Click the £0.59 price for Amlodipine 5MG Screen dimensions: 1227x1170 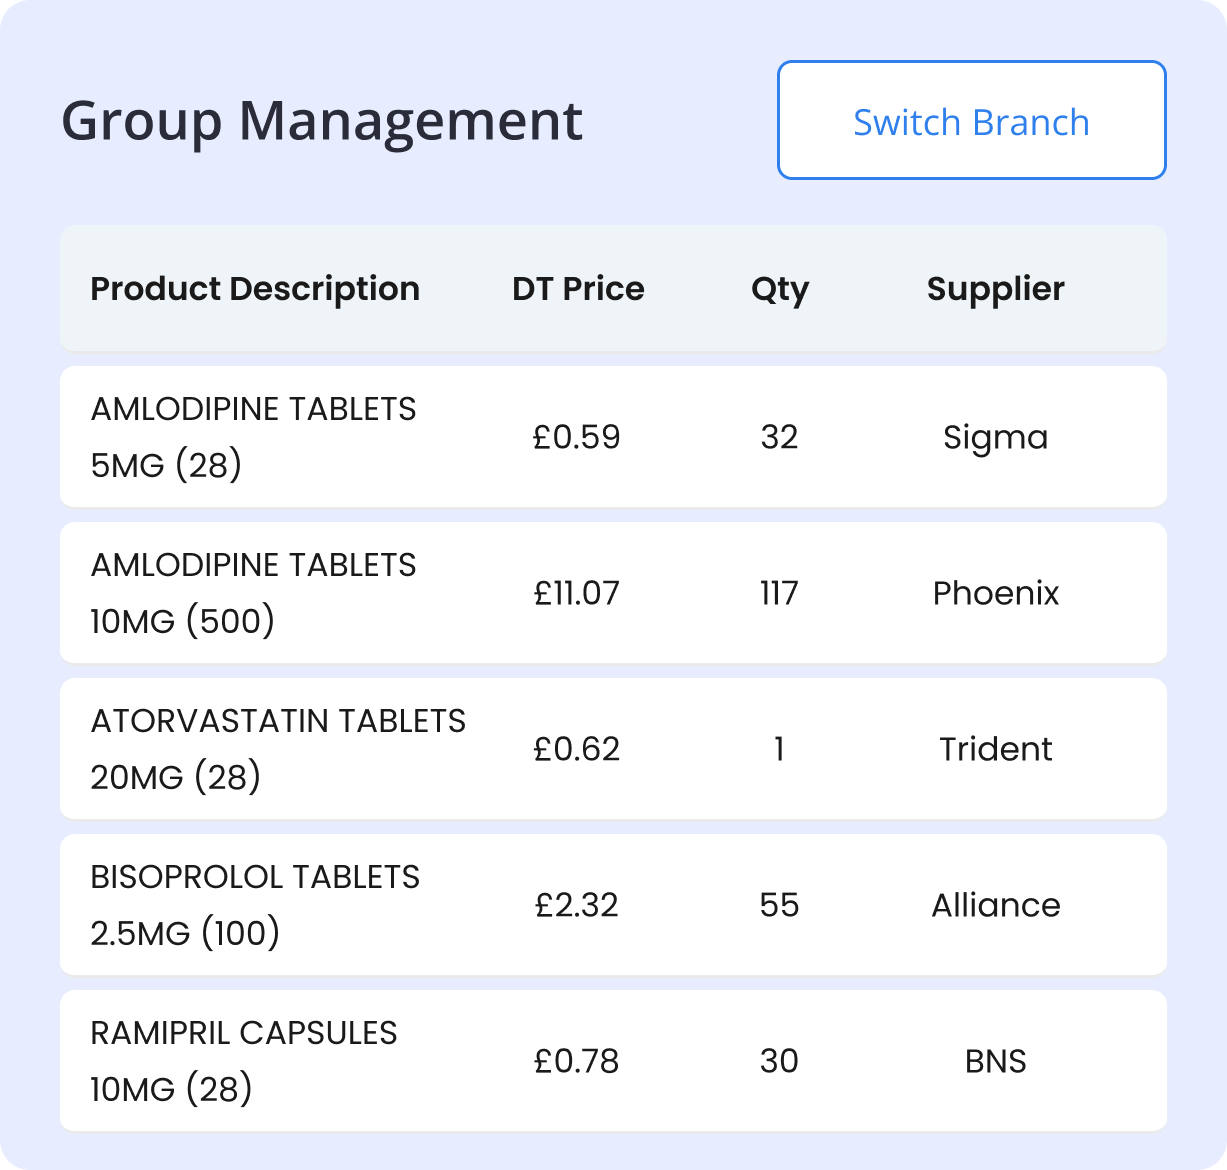click(x=576, y=436)
